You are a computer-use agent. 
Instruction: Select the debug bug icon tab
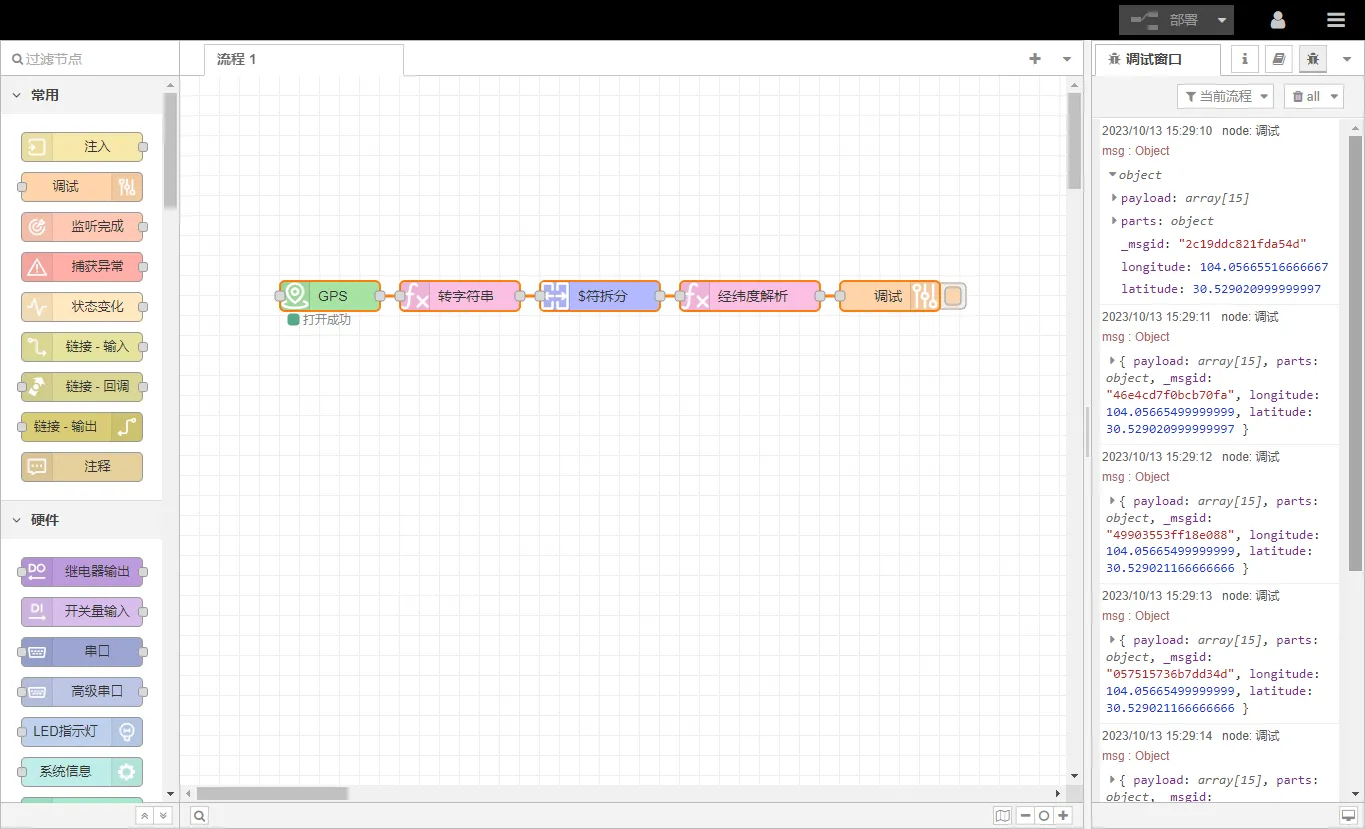click(x=1312, y=59)
